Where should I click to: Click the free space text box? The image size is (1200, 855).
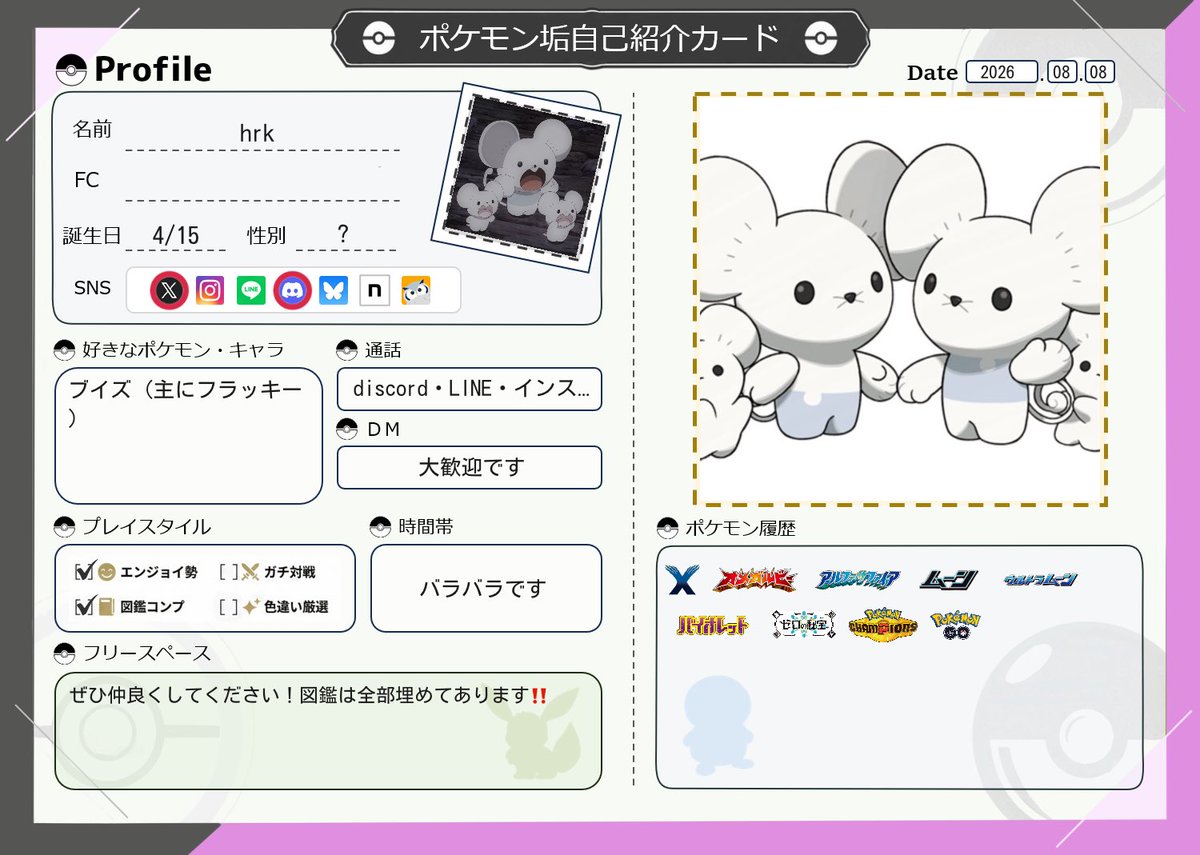click(328, 730)
